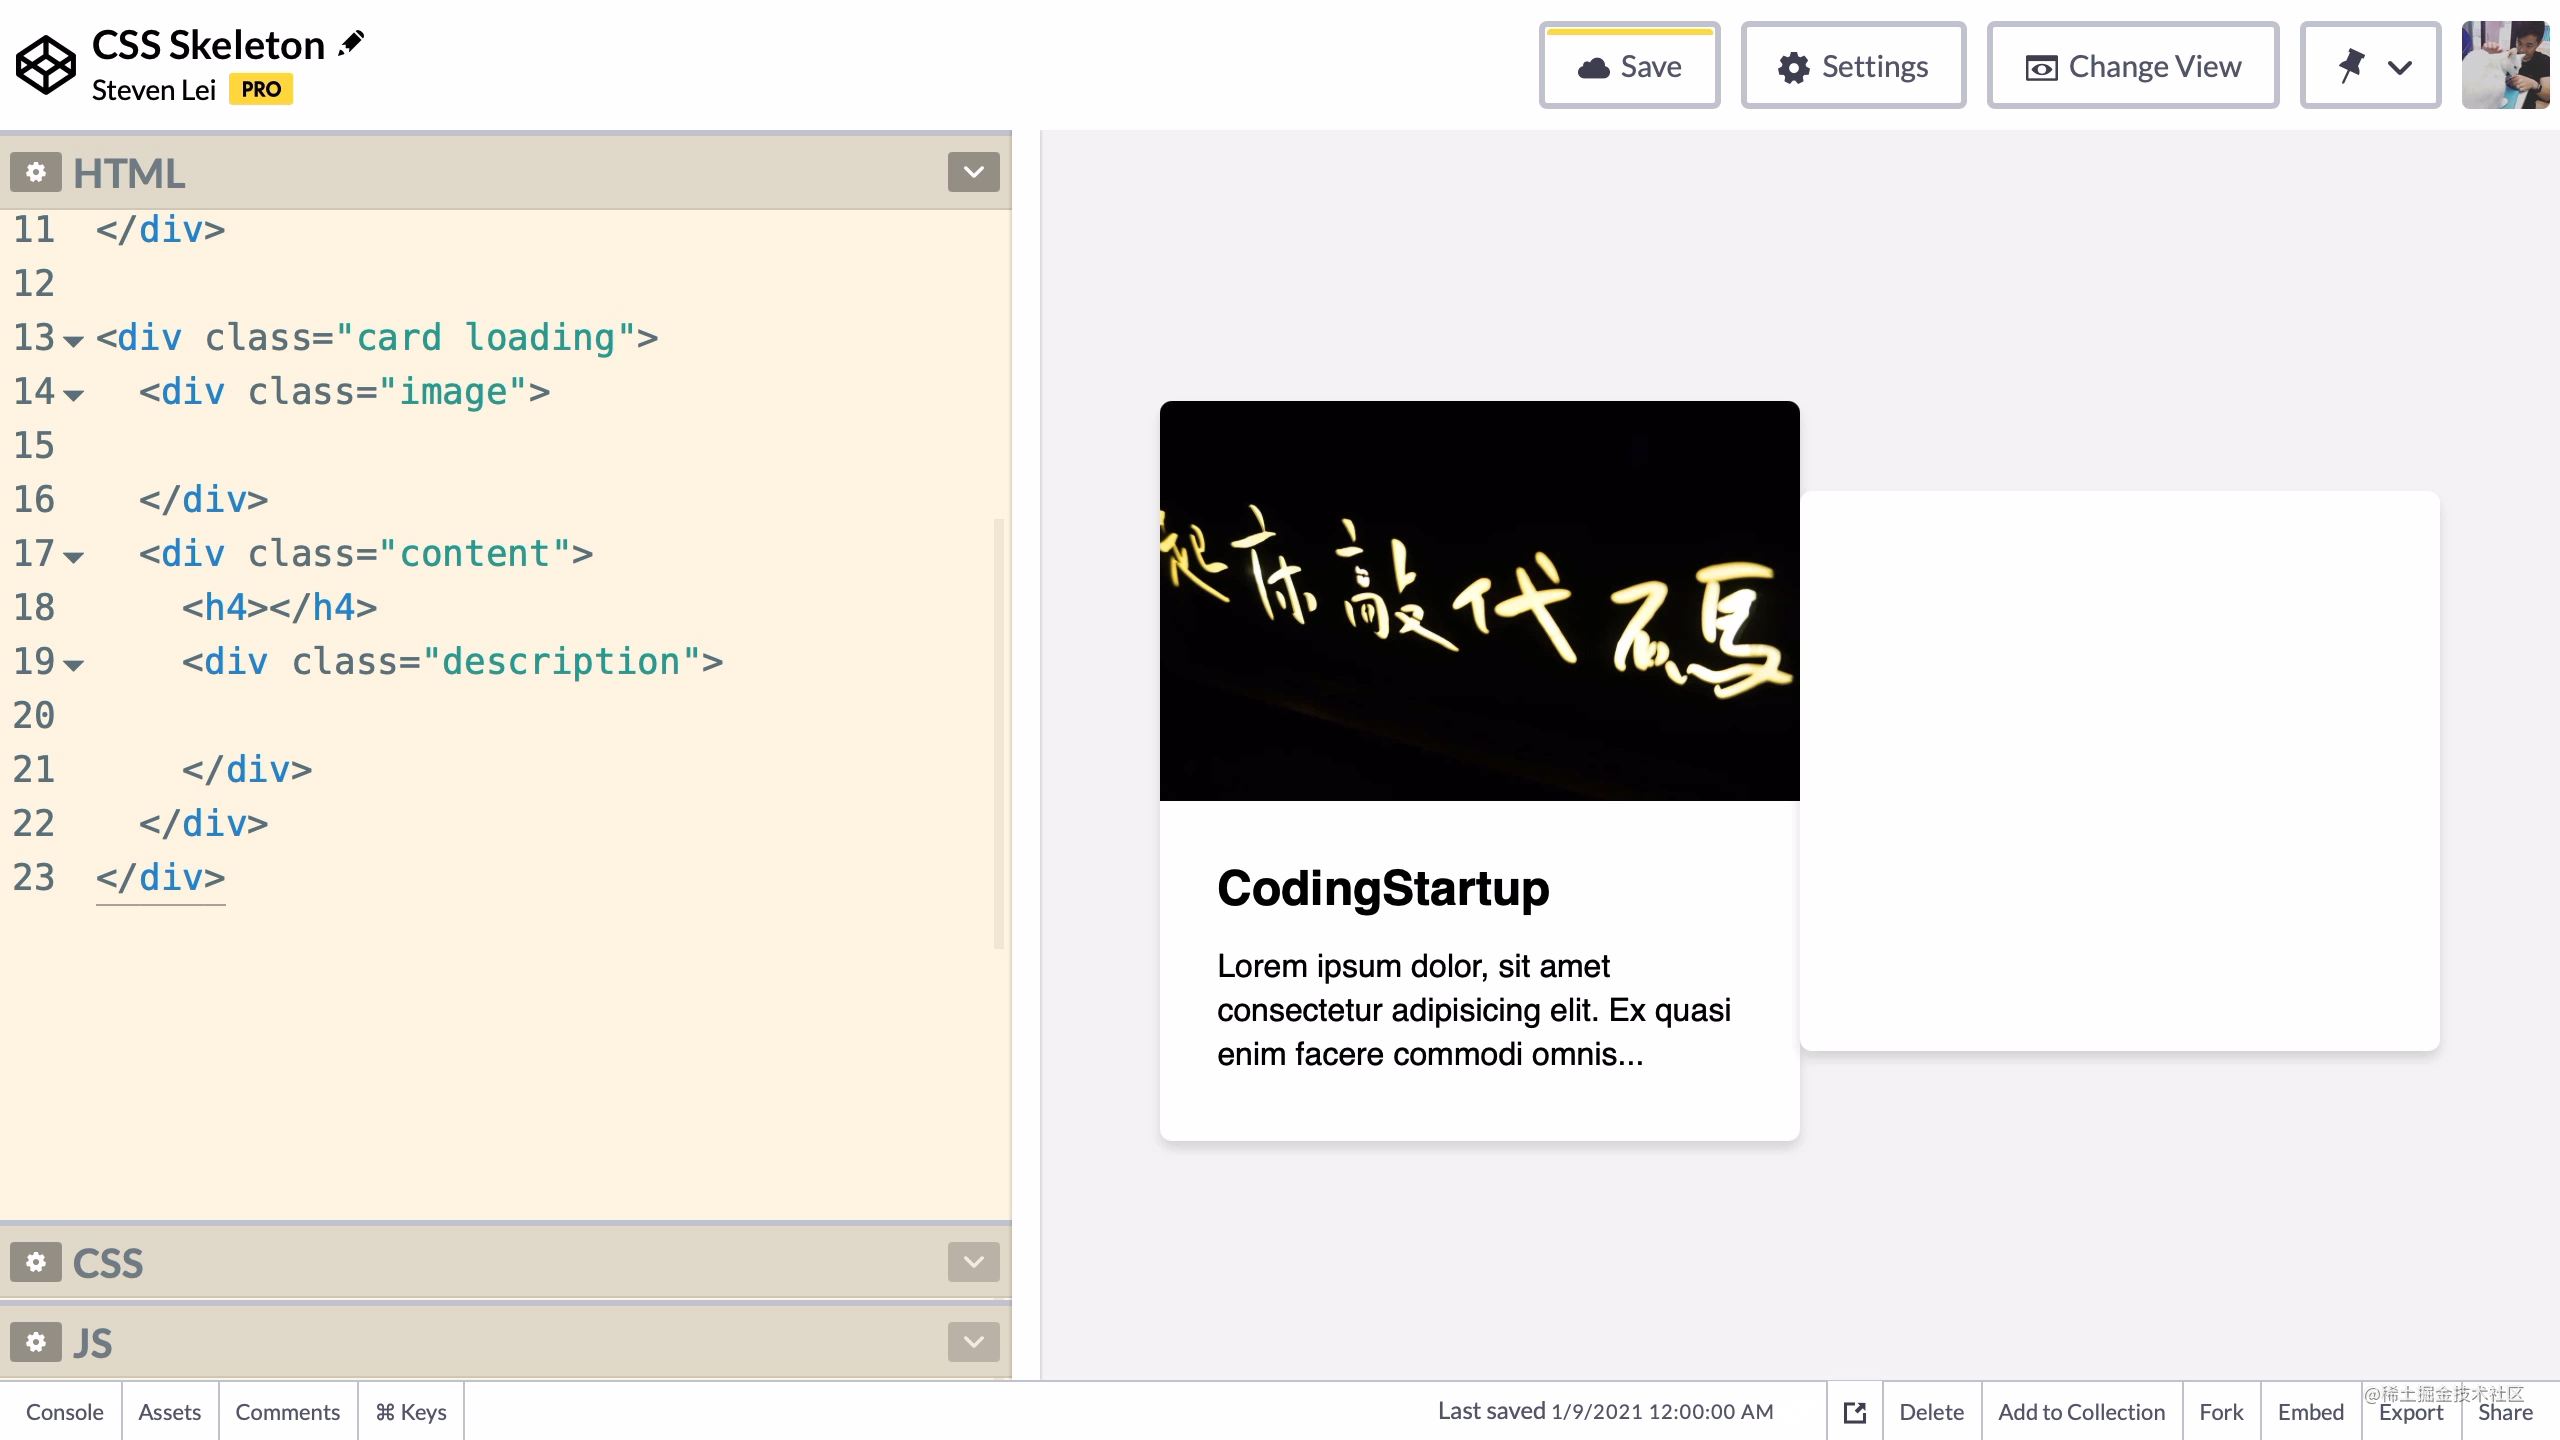
Task: Collapse code fold on line 19
Action: 73,665
